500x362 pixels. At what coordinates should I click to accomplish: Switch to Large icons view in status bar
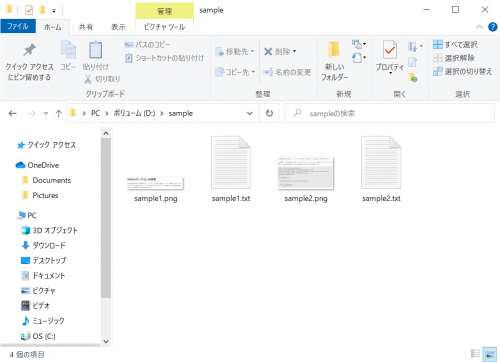[x=489, y=354]
